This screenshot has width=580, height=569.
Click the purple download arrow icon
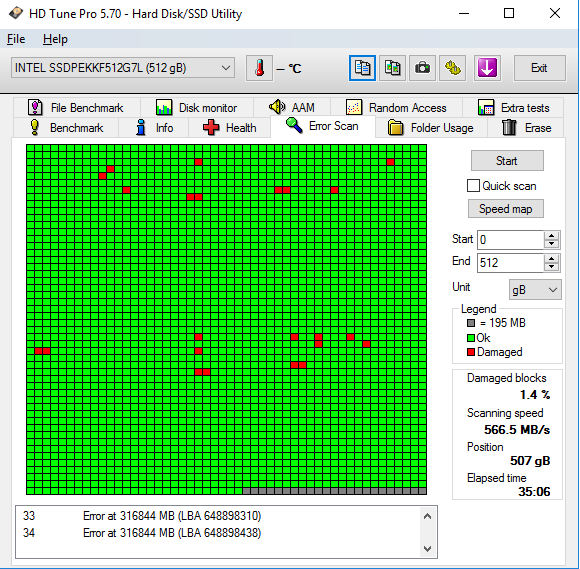point(487,68)
